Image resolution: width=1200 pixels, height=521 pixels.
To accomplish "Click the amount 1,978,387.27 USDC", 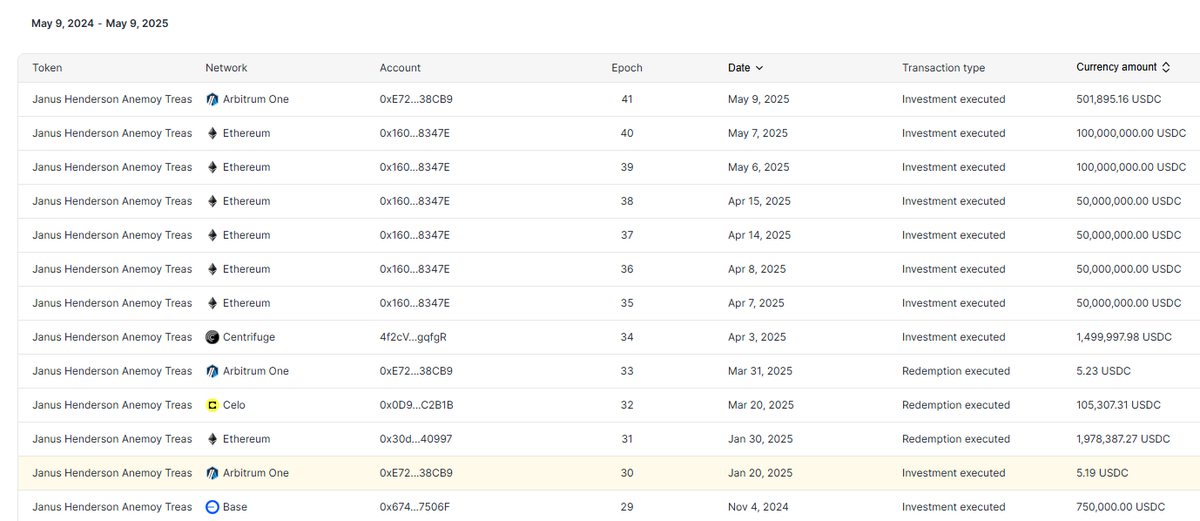I will coord(1123,440).
